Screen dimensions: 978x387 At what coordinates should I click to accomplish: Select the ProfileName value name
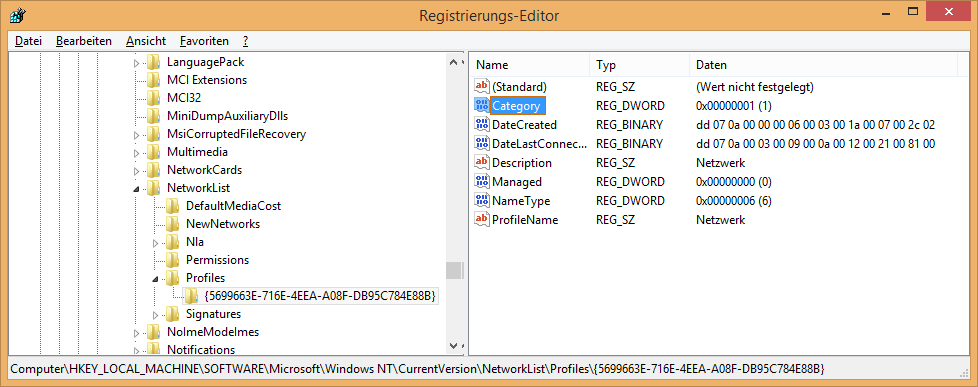(525, 220)
